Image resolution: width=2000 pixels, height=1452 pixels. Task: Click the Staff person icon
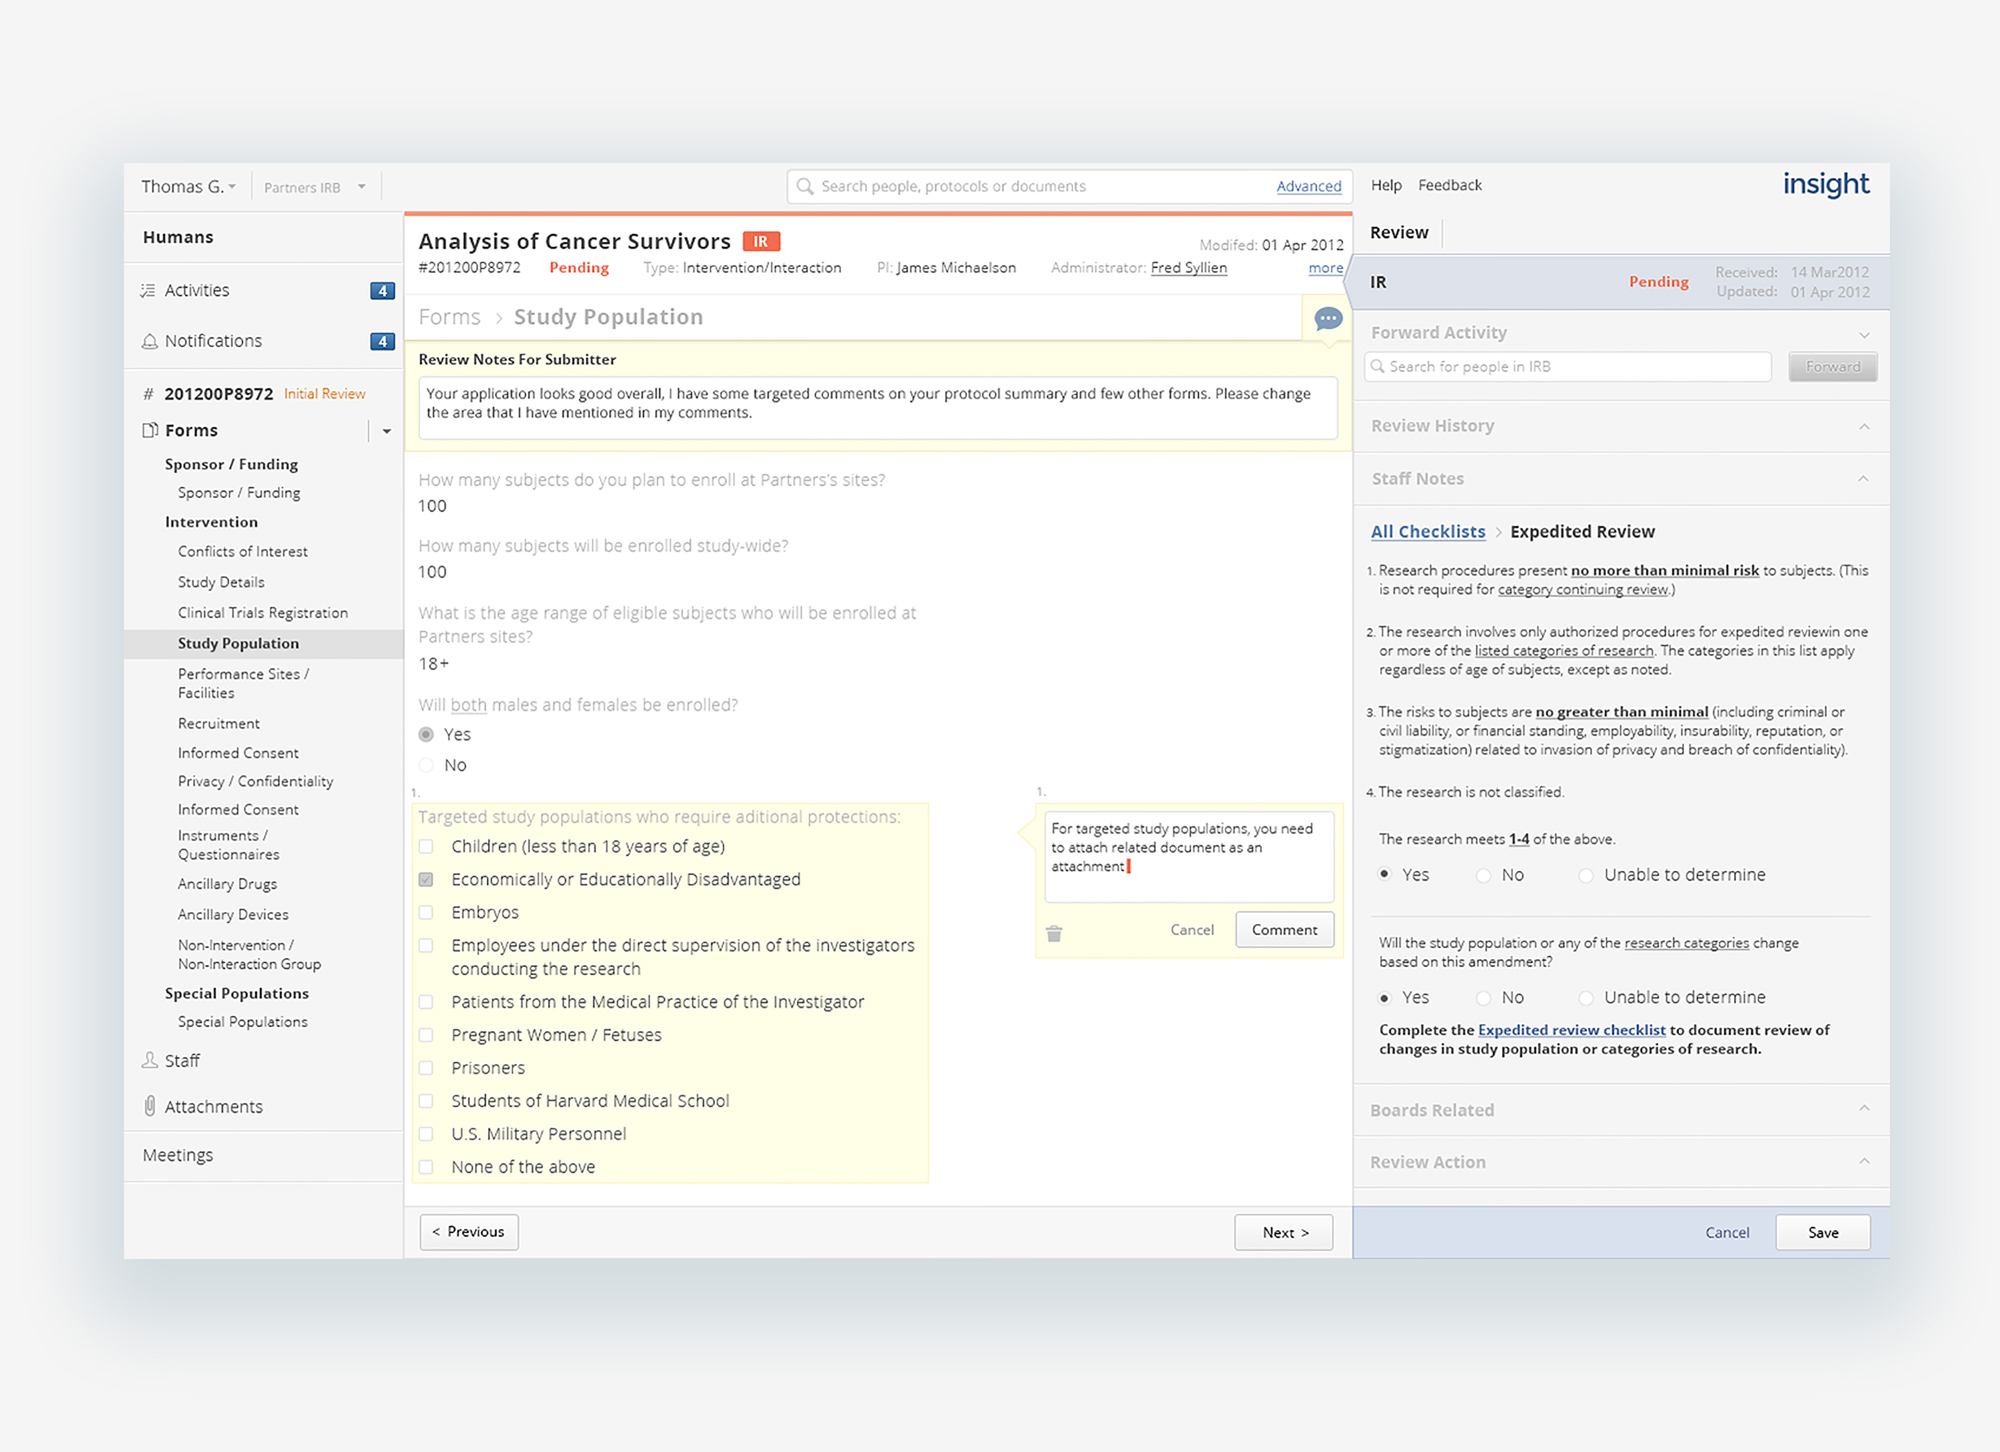tap(150, 1060)
